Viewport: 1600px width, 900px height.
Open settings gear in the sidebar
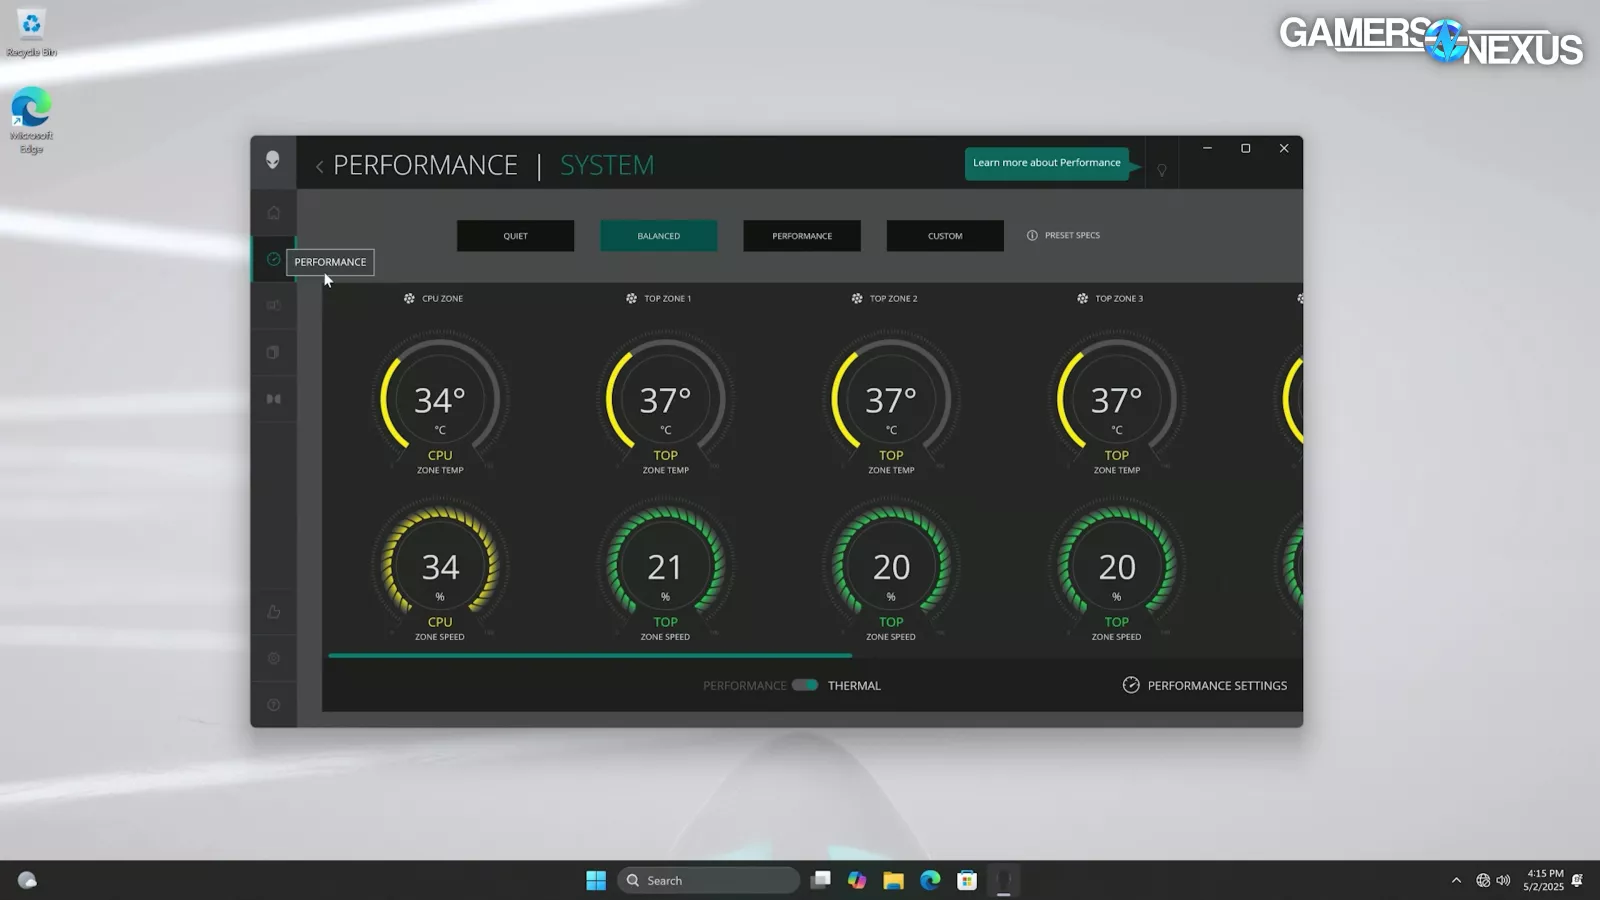(x=273, y=658)
